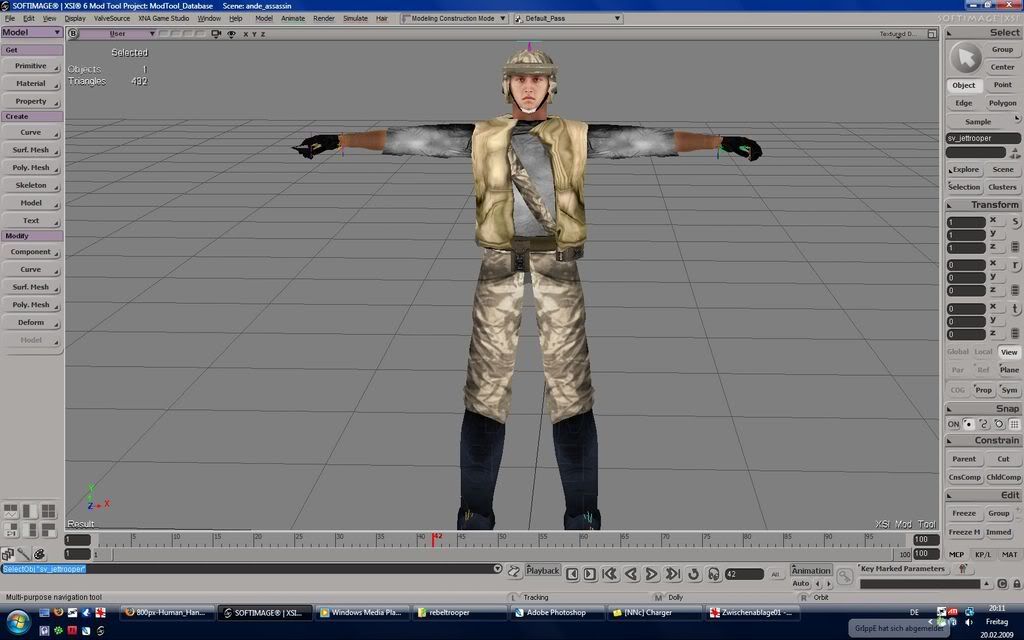Click Parent constrain button

(964, 459)
